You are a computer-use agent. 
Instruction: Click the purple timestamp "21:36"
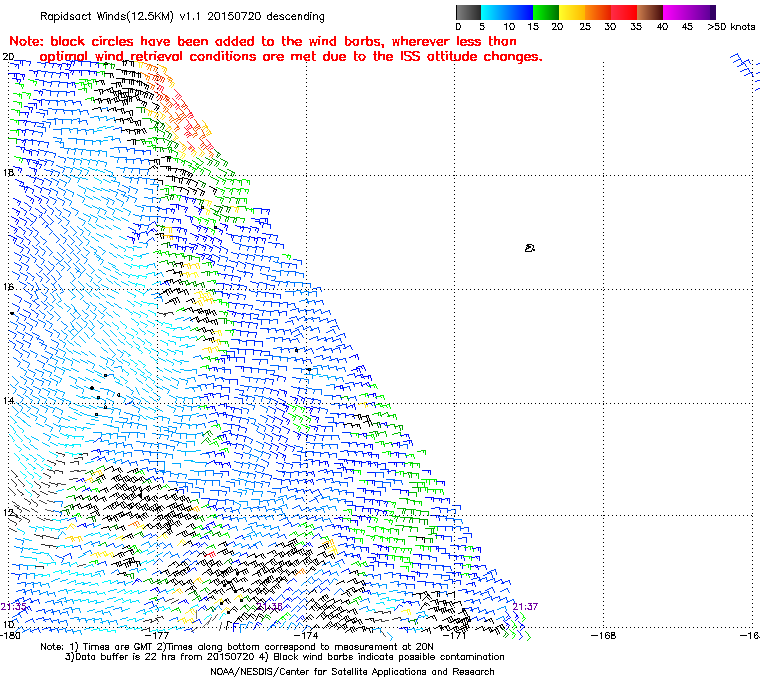[x=269, y=607]
